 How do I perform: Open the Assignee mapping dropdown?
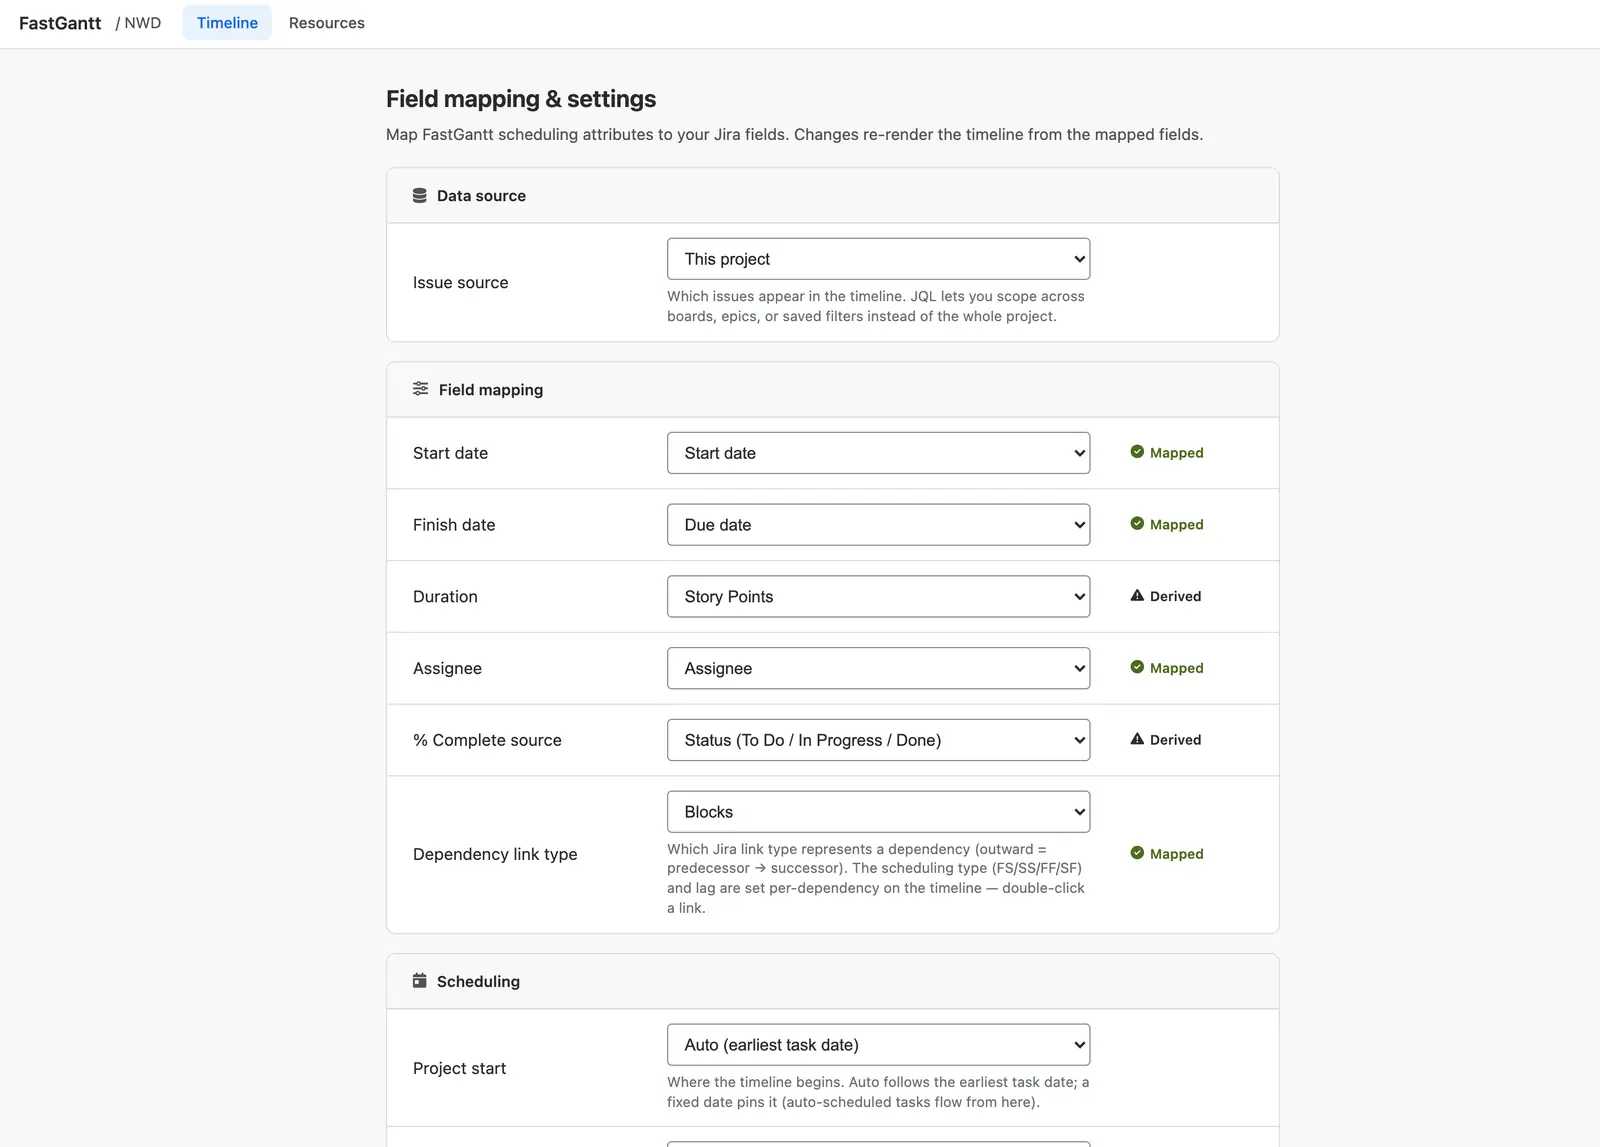(878, 669)
